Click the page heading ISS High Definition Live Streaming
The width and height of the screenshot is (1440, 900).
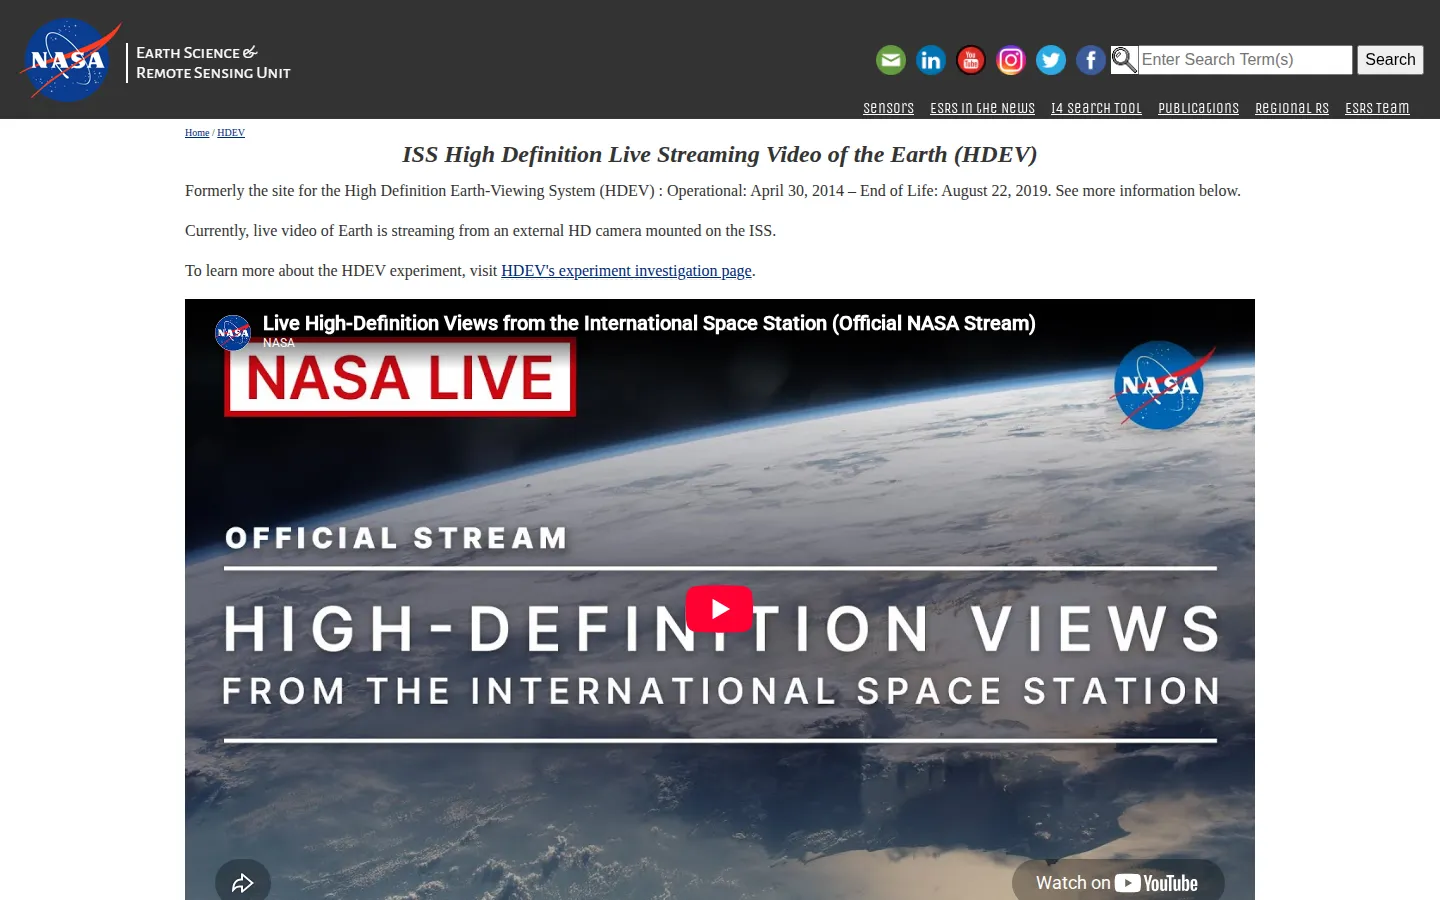point(719,154)
